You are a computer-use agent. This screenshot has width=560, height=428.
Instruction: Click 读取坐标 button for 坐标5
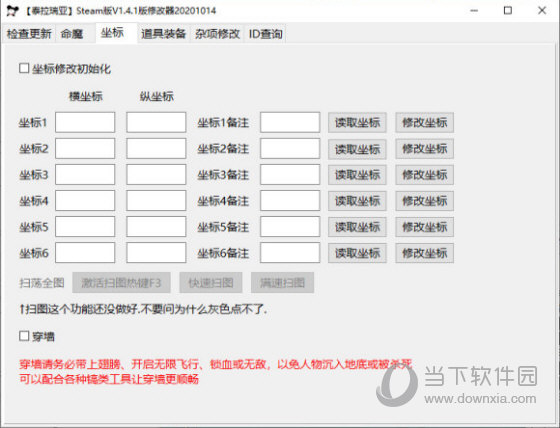pos(357,227)
